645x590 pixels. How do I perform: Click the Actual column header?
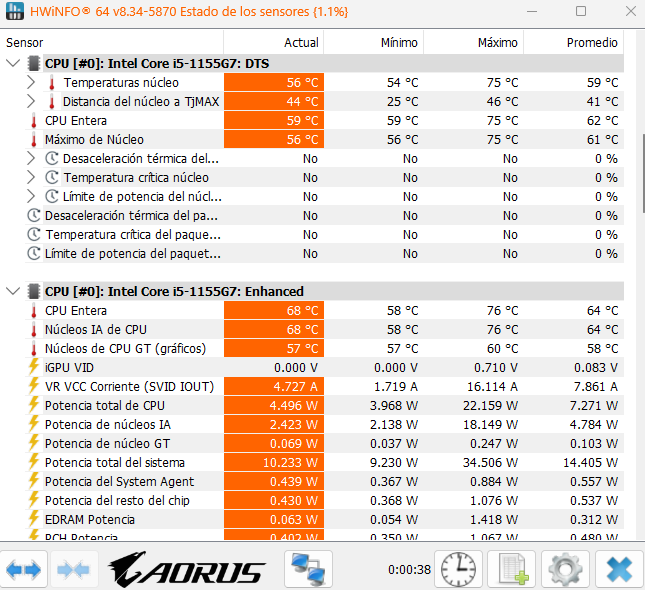tap(274, 42)
